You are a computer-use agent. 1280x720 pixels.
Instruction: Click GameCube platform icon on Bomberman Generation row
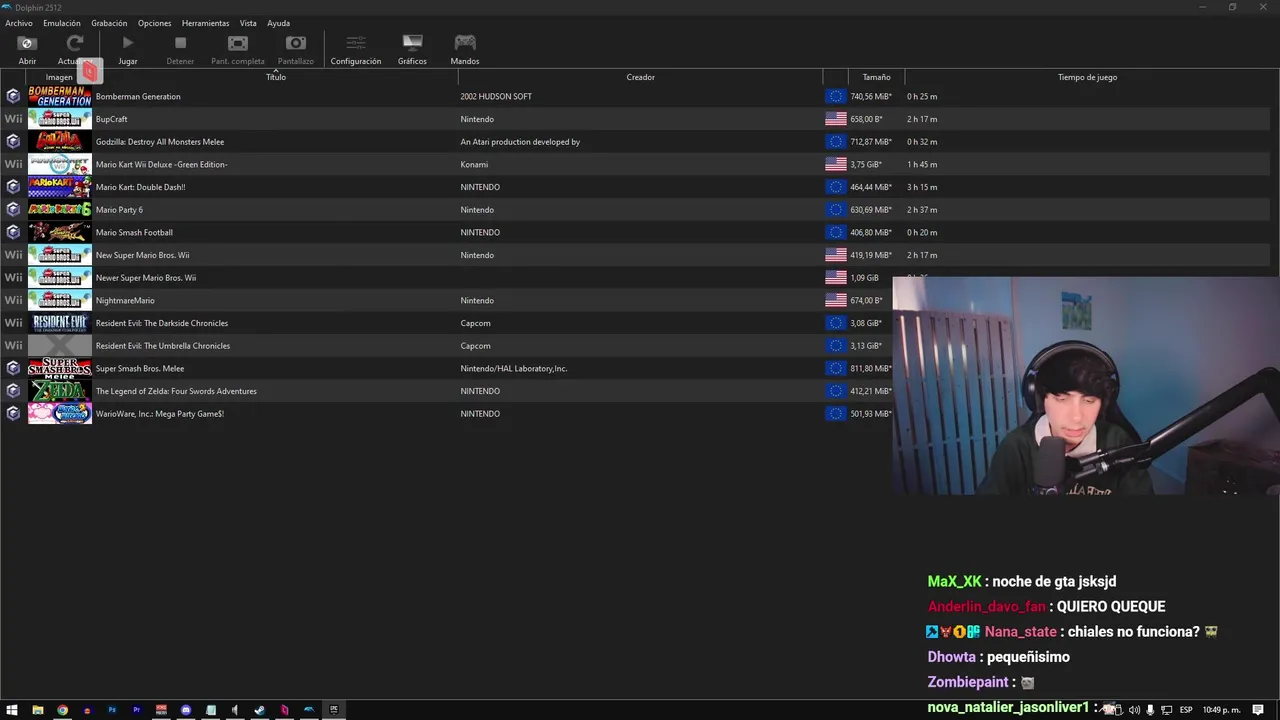coord(13,96)
